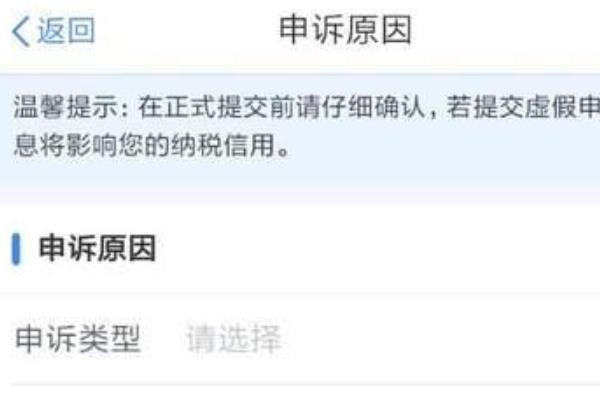The height and width of the screenshot is (400, 600).
Task: Click the 在正式提交前请仔细确认 reminder text
Action: pyautogui.click(x=281, y=106)
